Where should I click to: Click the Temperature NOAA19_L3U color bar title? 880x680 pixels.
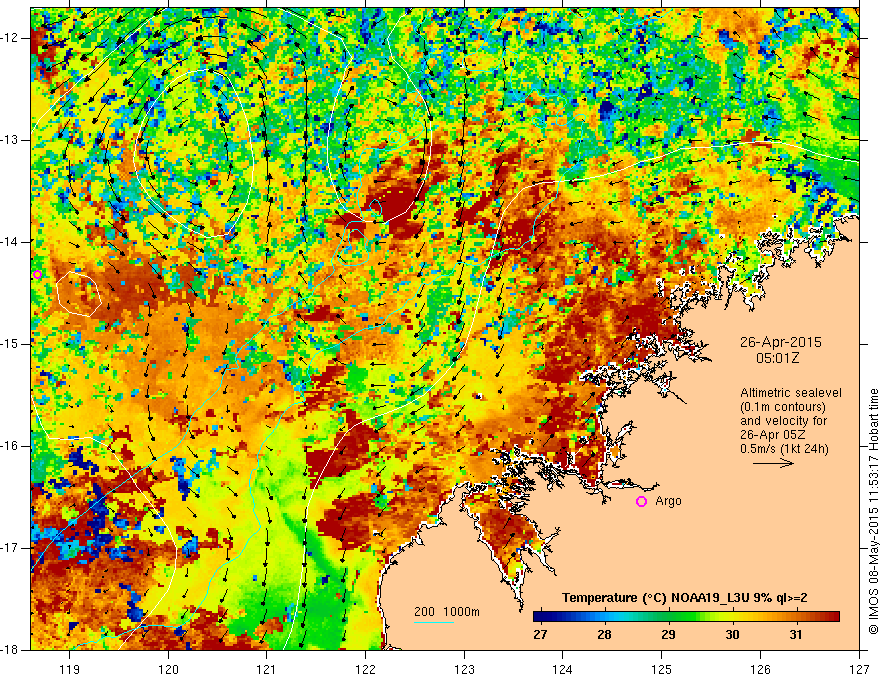click(685, 598)
